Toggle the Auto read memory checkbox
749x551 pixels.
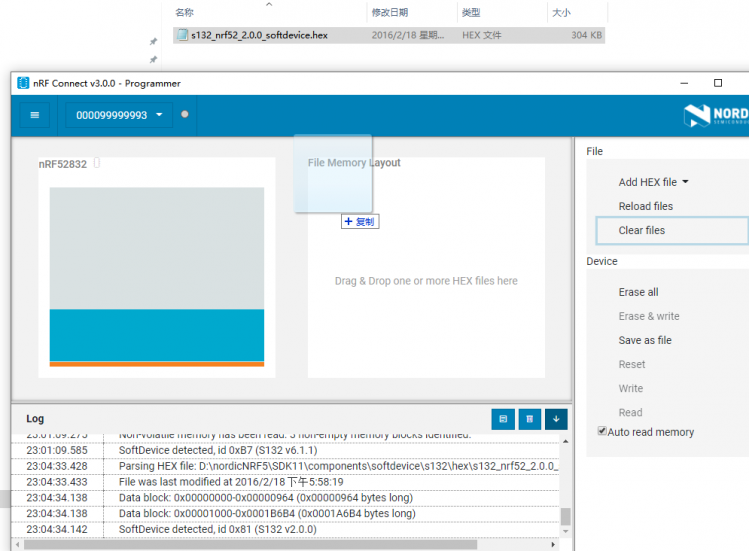[602, 431]
